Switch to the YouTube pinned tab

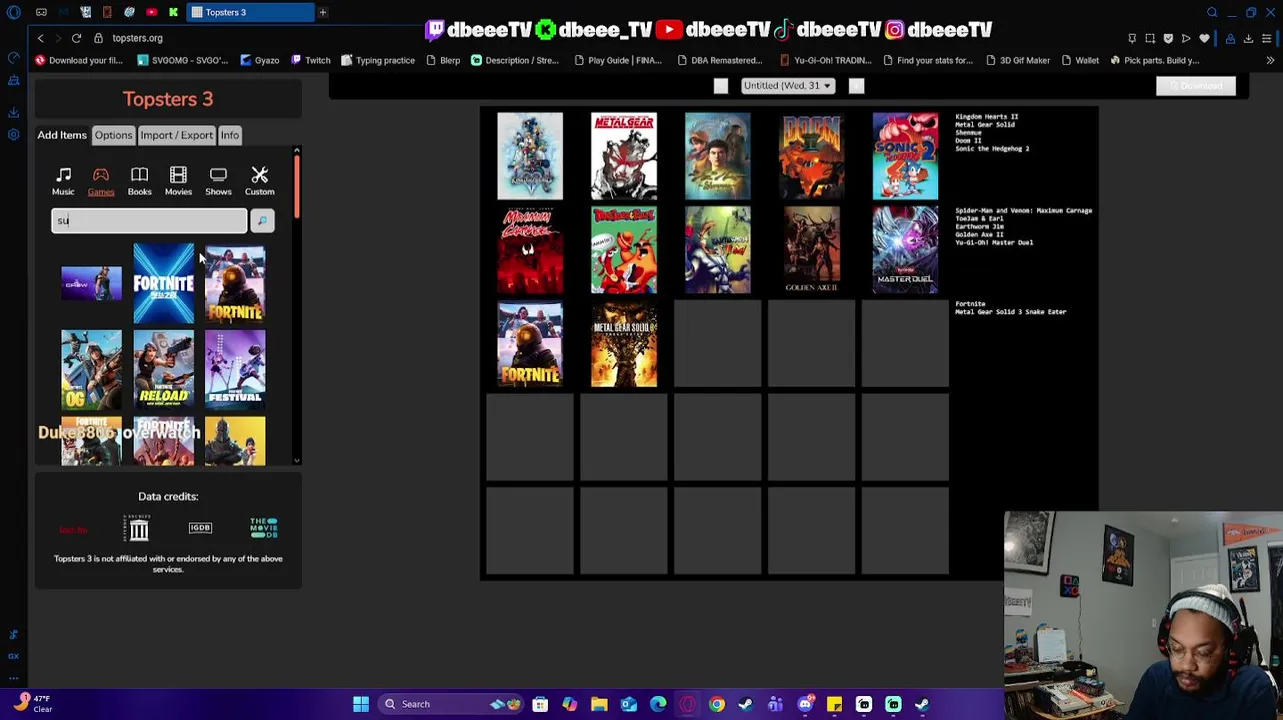[x=151, y=12]
